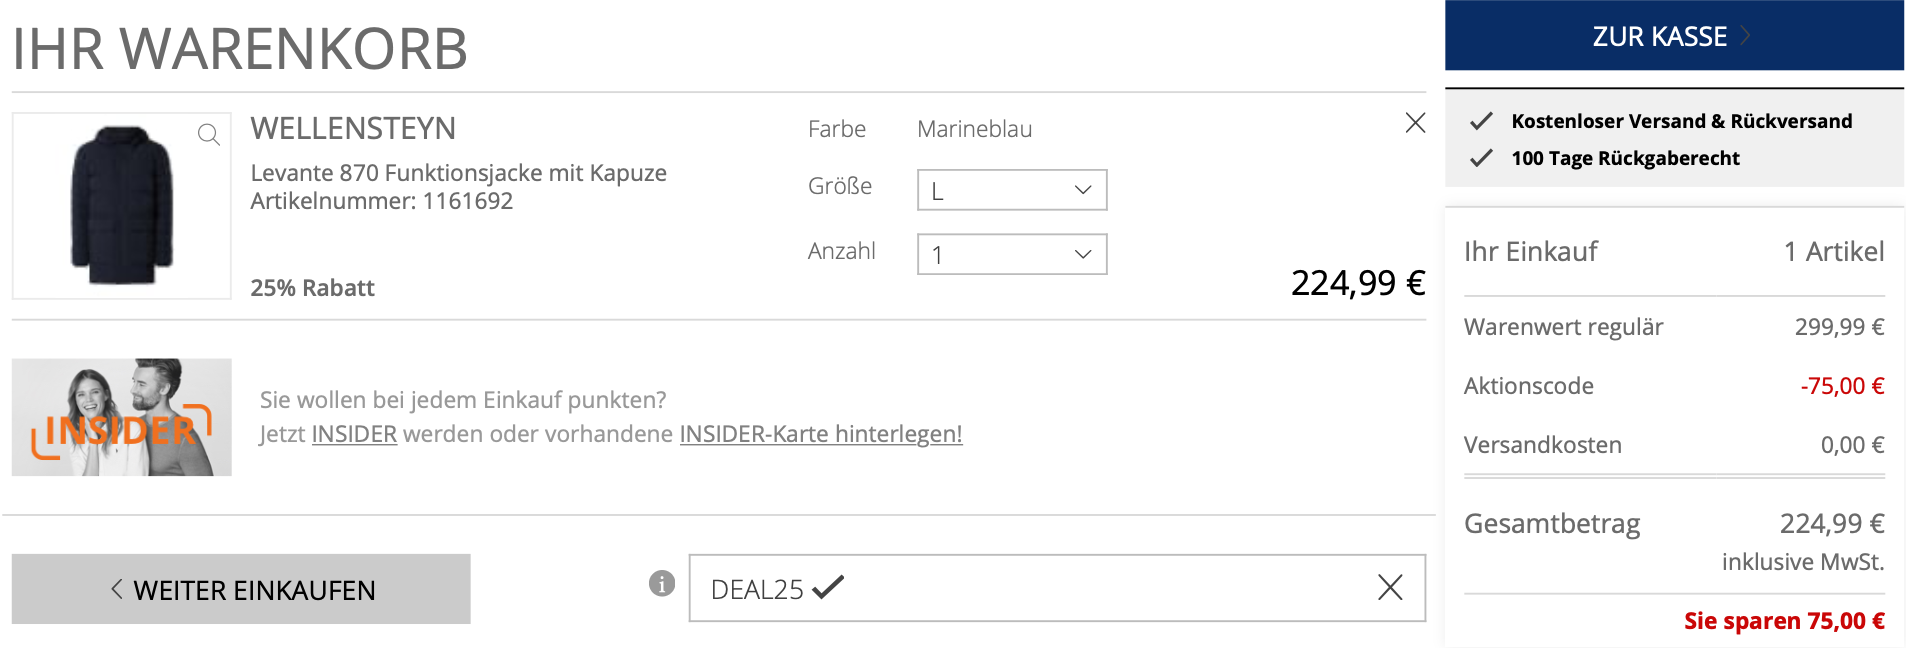Click the WELLENSTEYN brand title
This screenshot has height=648, width=1906.
tap(353, 129)
